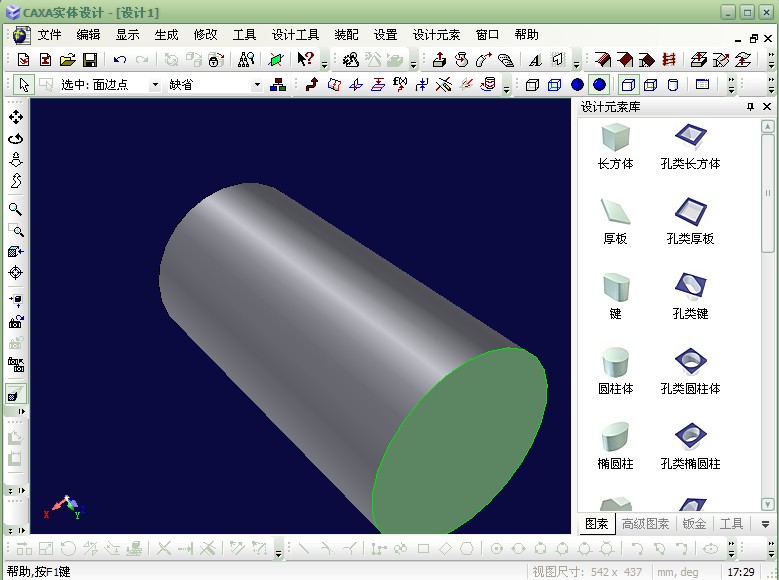779x580 pixels.
Task: Click the Undo arrow icon
Action: pyautogui.click(x=119, y=60)
